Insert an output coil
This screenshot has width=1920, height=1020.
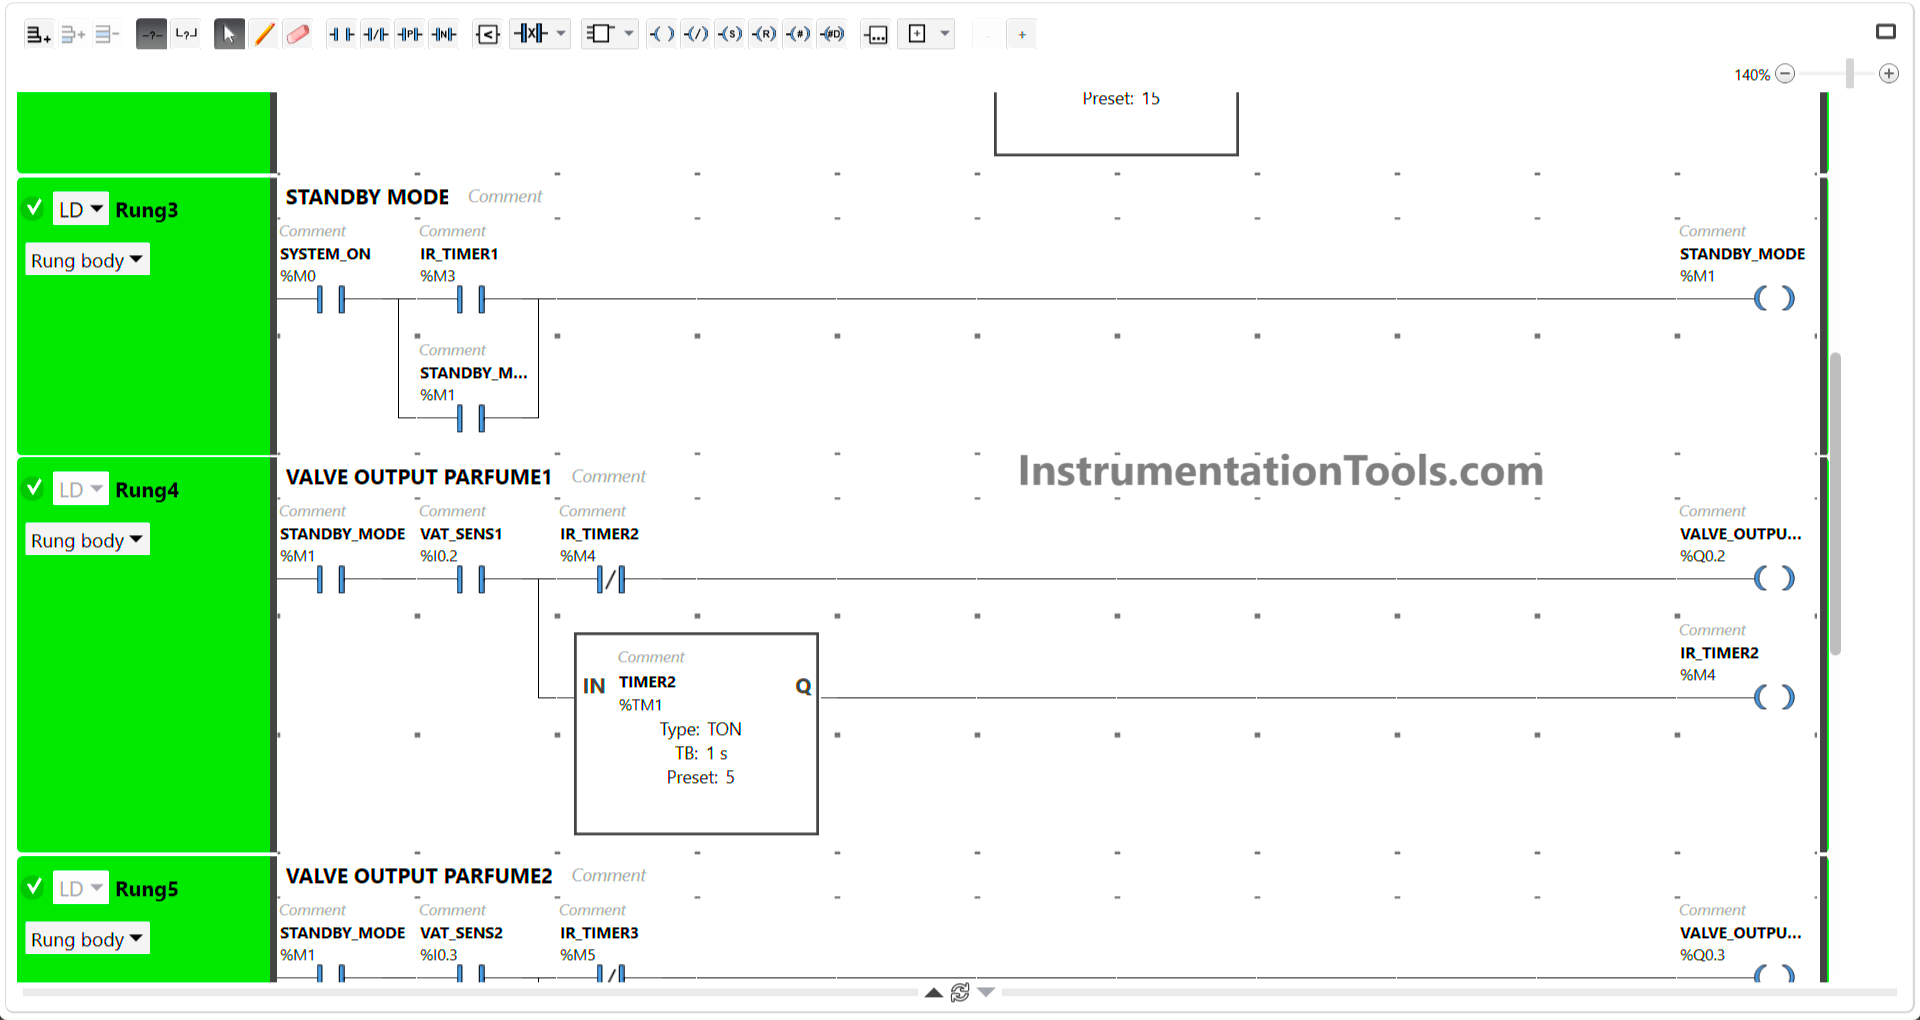(662, 35)
